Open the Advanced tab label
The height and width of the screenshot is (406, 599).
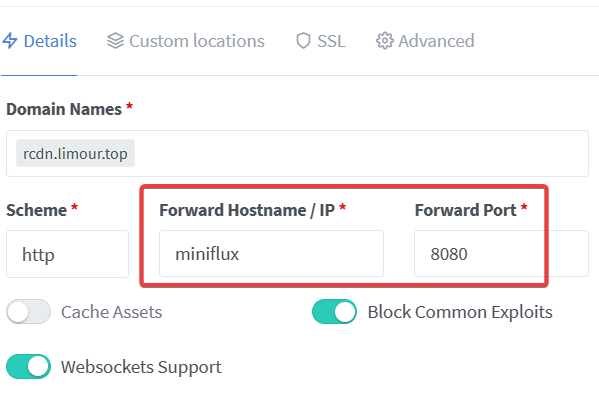436,41
